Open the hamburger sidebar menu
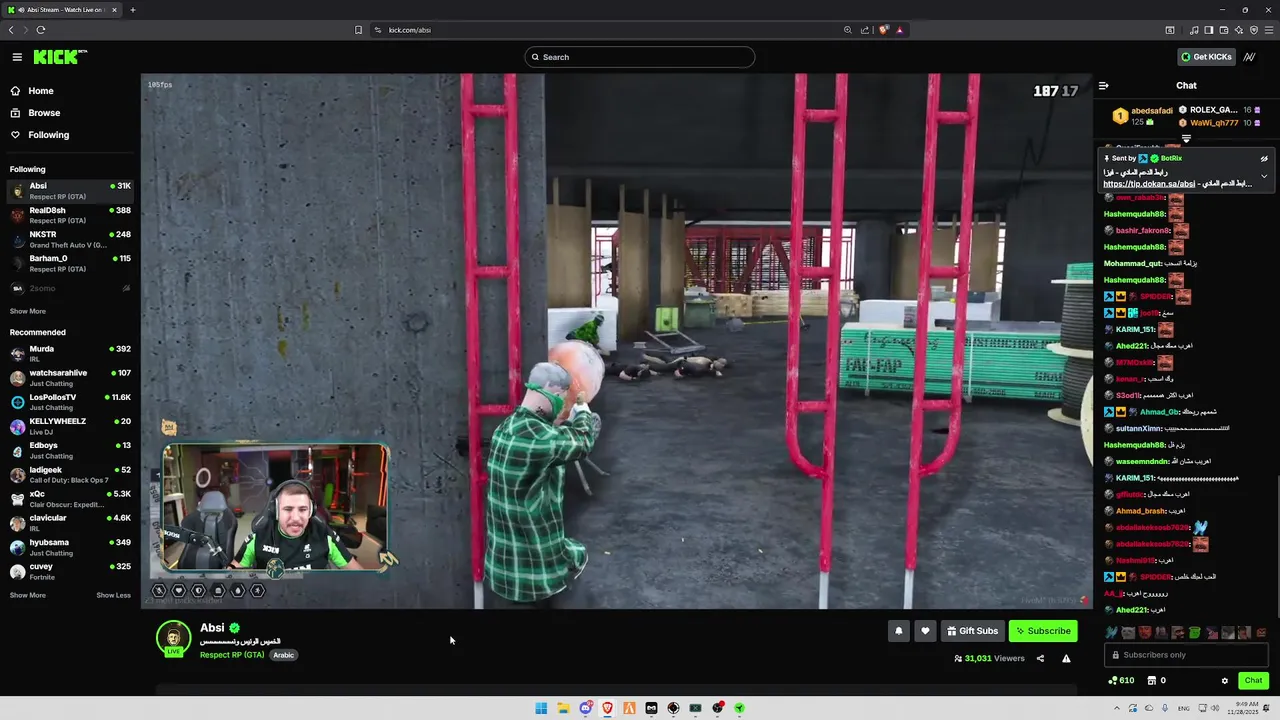This screenshot has width=1280, height=720. (x=17, y=57)
